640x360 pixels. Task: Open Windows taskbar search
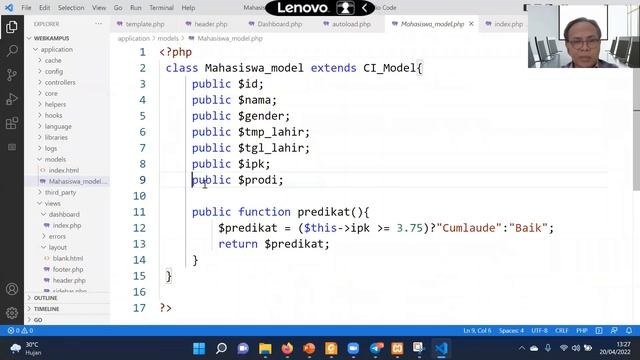(x=221, y=348)
